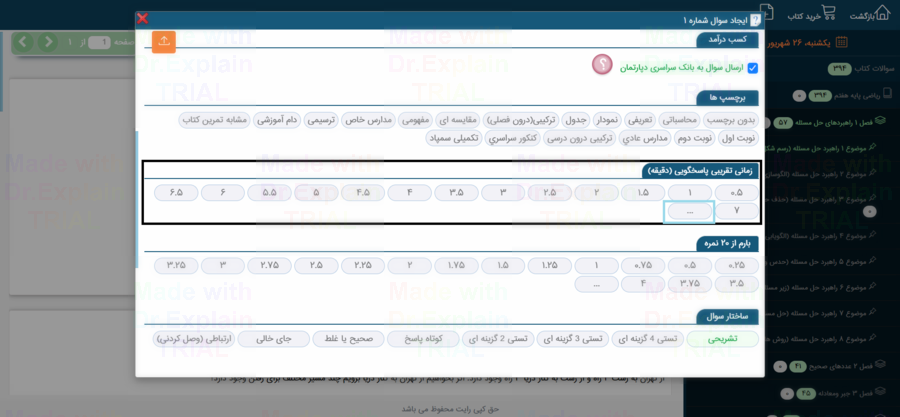Image resolution: width=900 pixels, height=417 pixels.
Task: Click the ... custom score option
Action: 596,283
